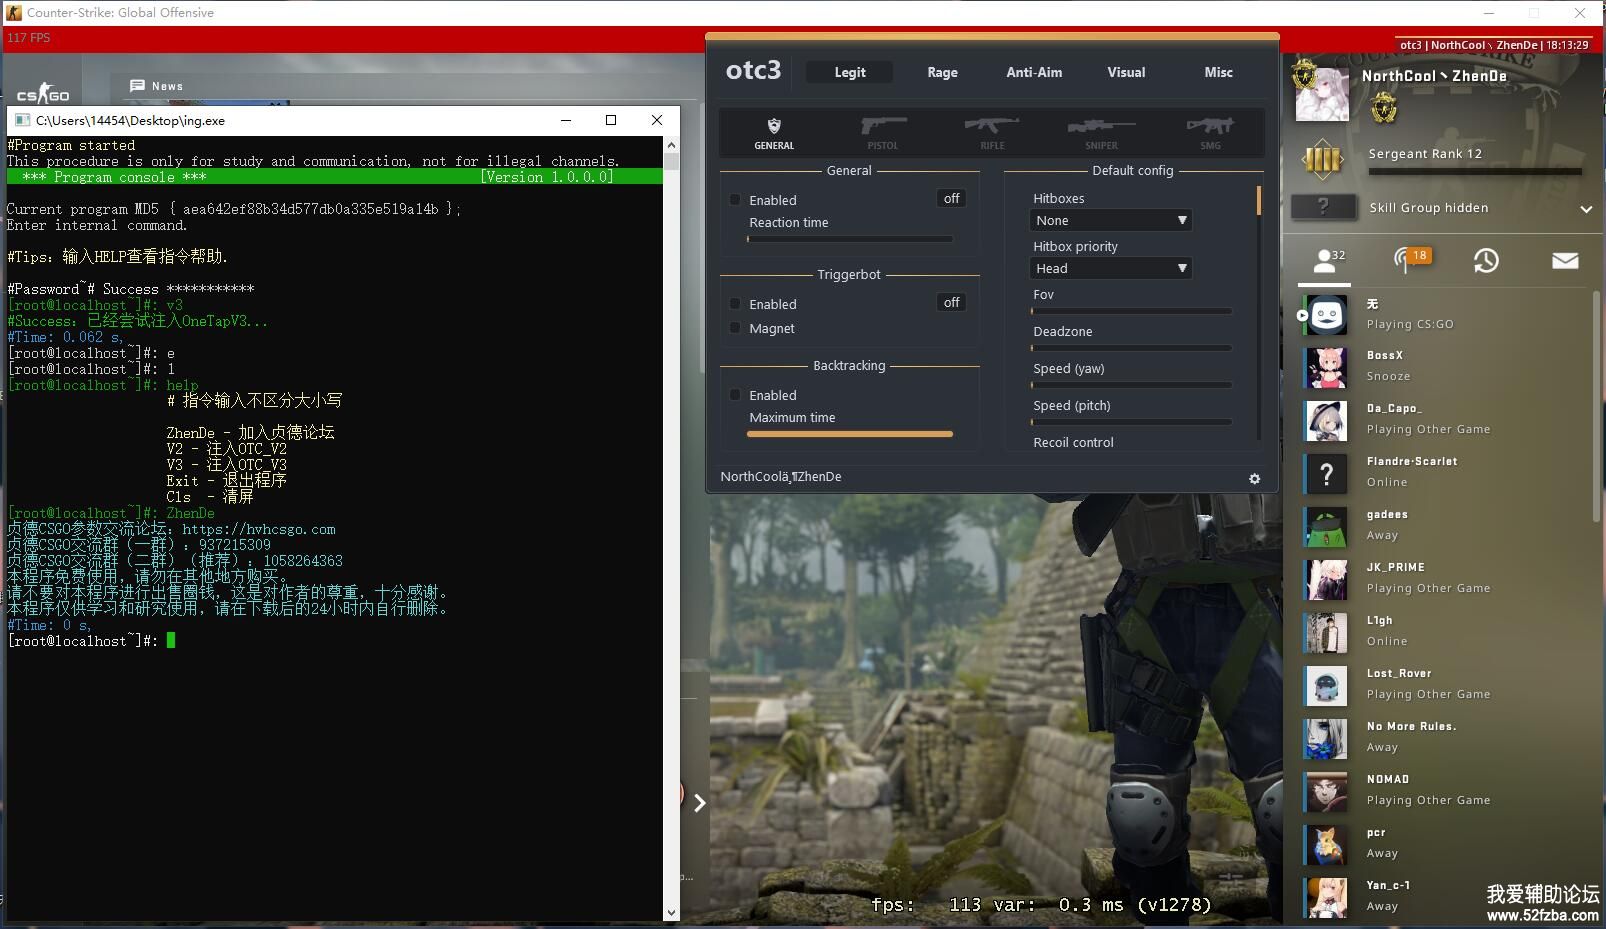Click NOMAD friend avatar
1606x929 pixels.
[1326, 792]
